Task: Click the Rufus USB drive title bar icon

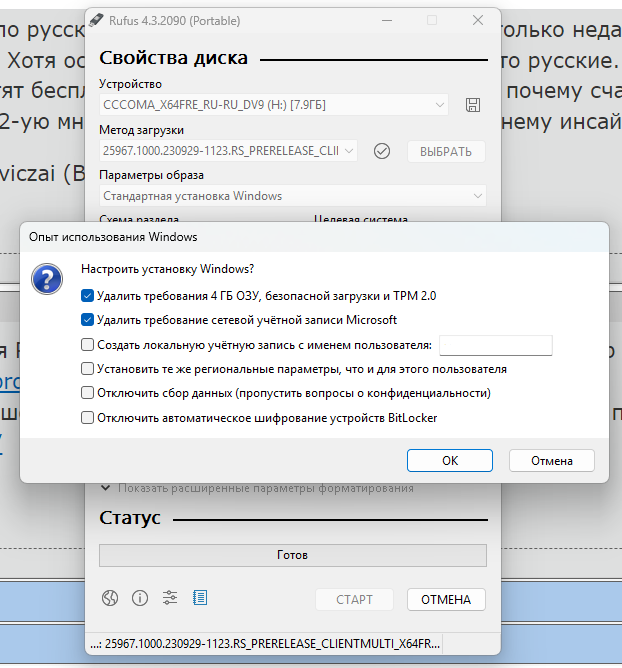Action: click(x=96, y=20)
